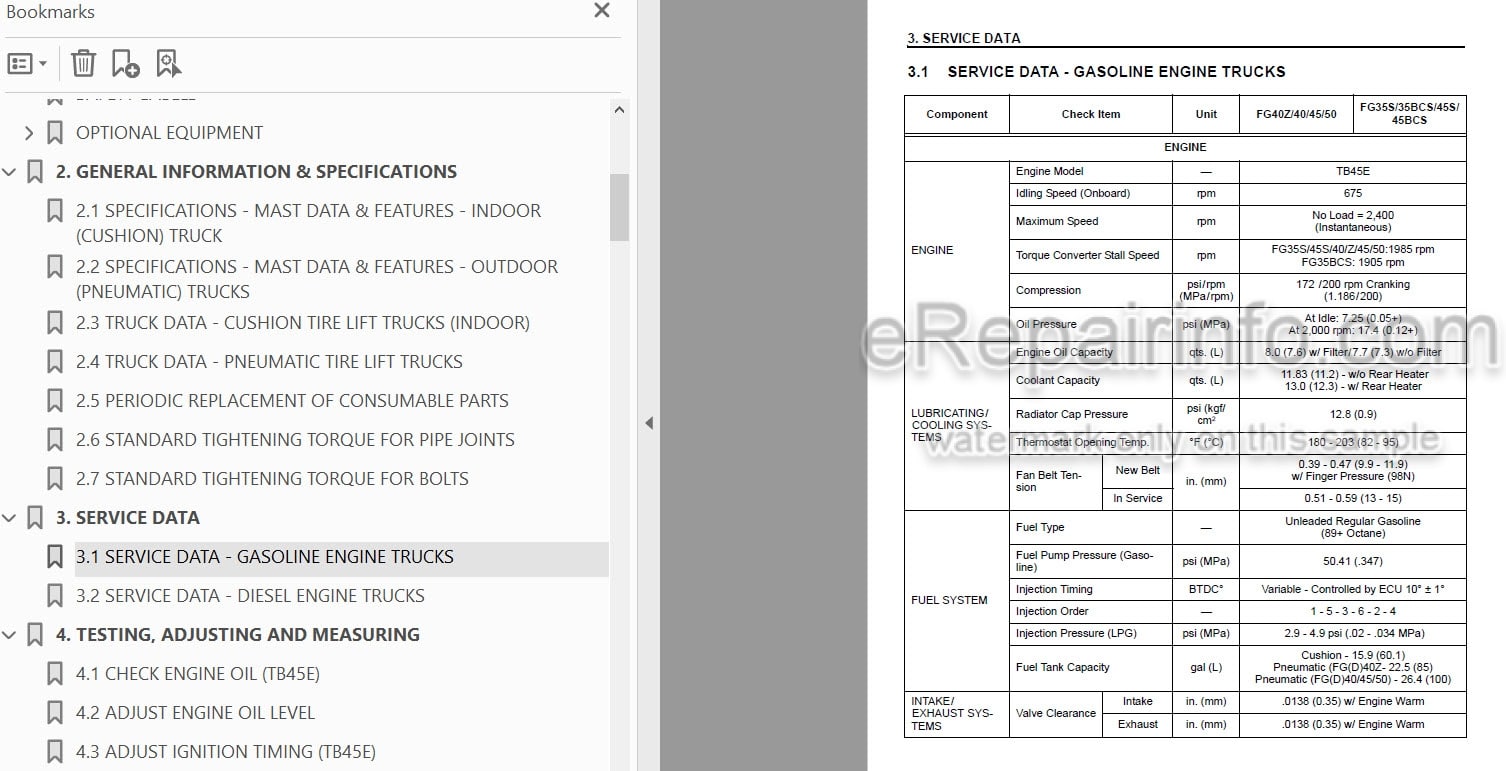Click the 'Component' table header
Viewport: 1506px width, 771px height.
(957, 114)
